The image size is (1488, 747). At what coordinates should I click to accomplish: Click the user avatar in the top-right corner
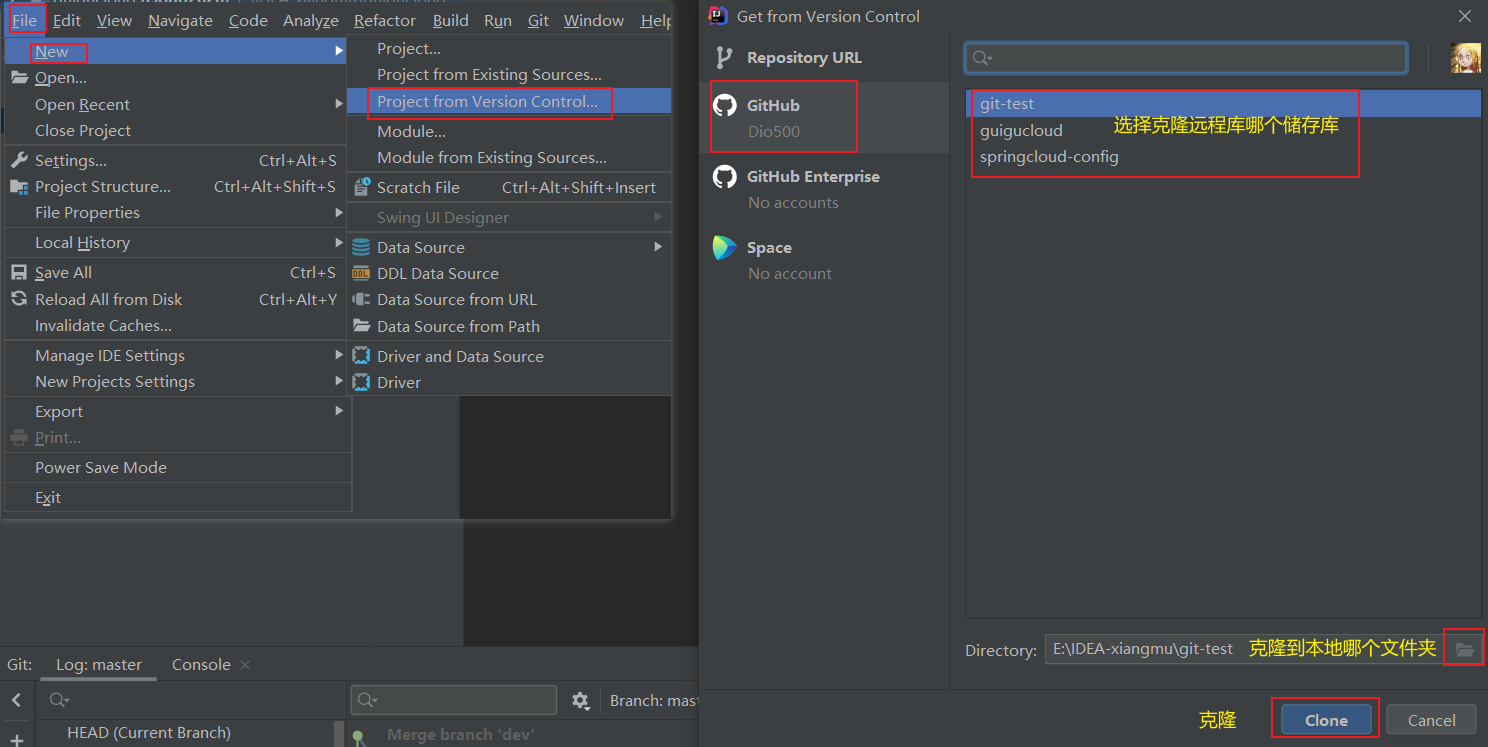point(1464,57)
